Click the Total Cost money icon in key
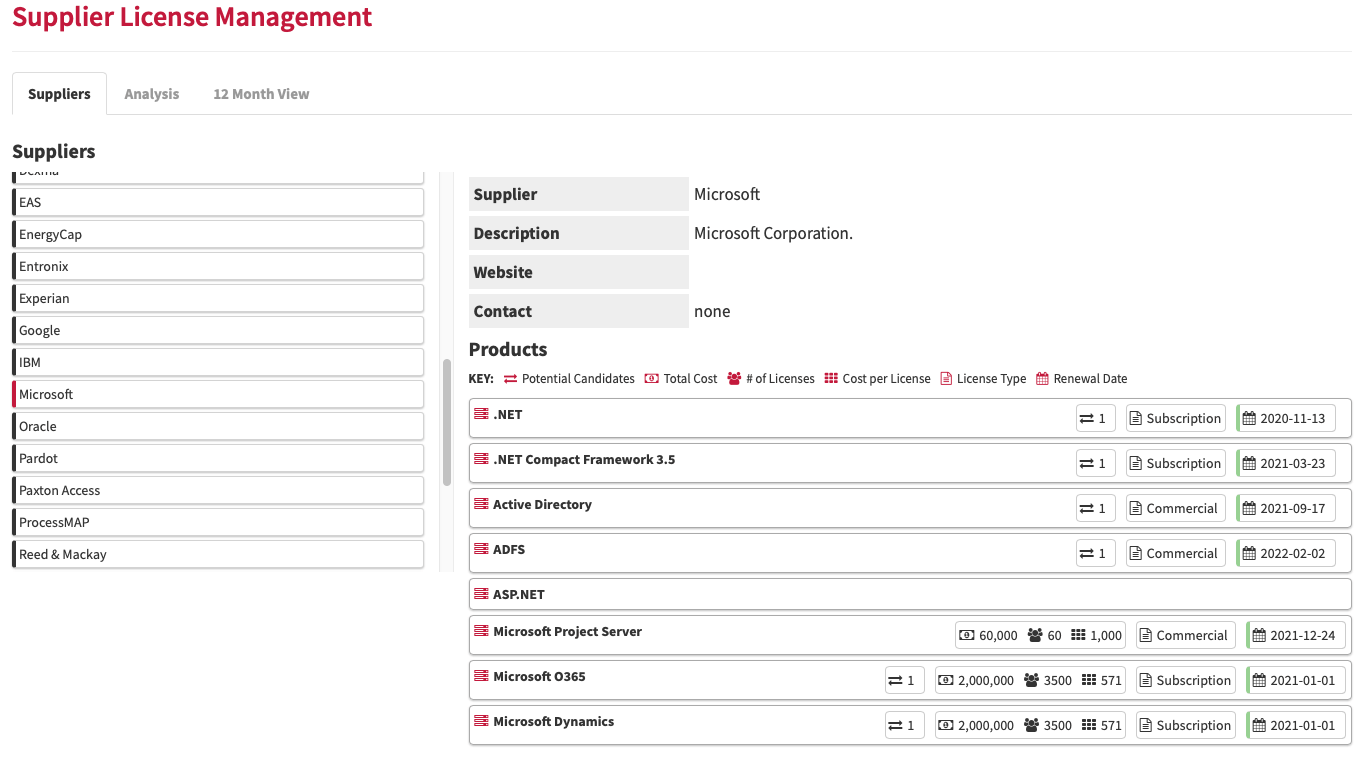 tap(652, 379)
